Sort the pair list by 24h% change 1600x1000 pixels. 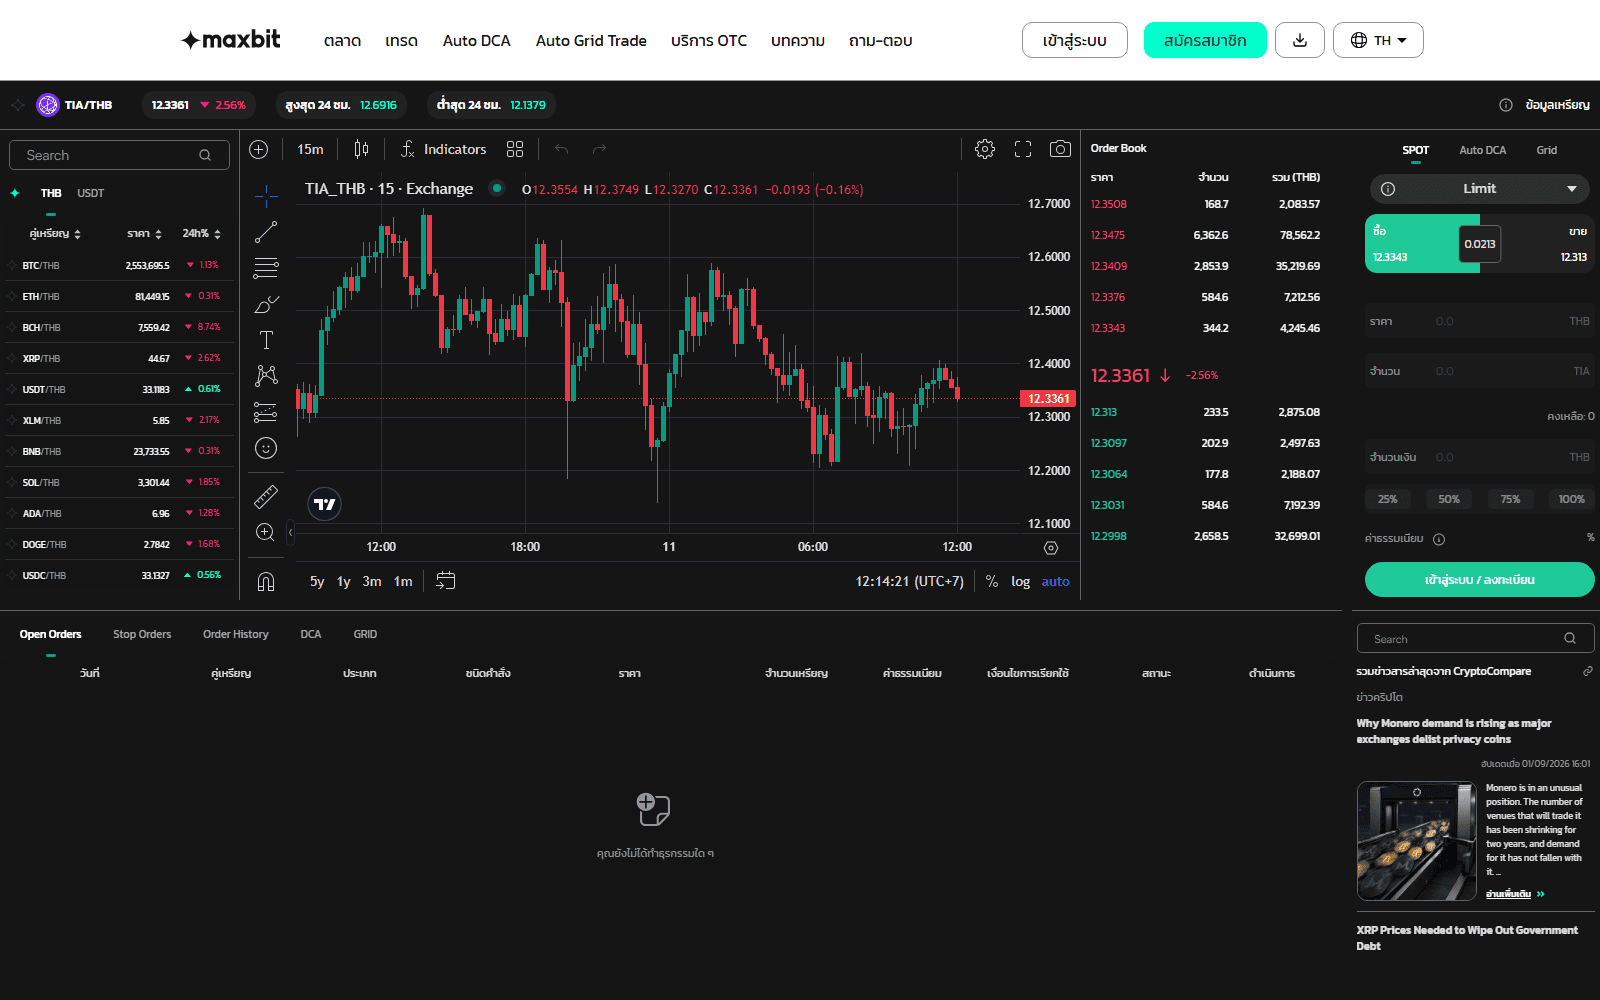(201, 233)
